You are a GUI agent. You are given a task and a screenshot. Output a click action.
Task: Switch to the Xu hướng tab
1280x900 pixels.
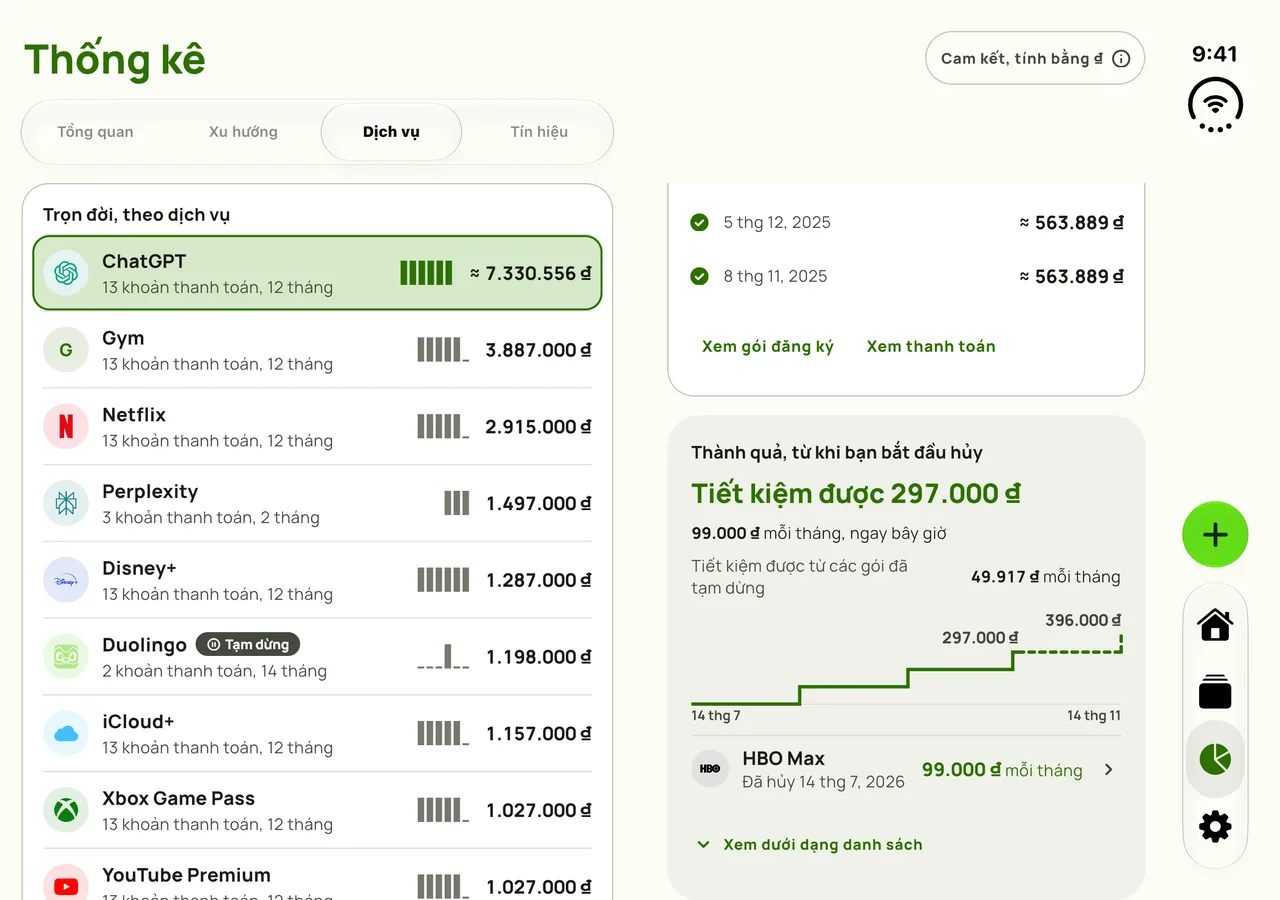pyautogui.click(x=243, y=132)
